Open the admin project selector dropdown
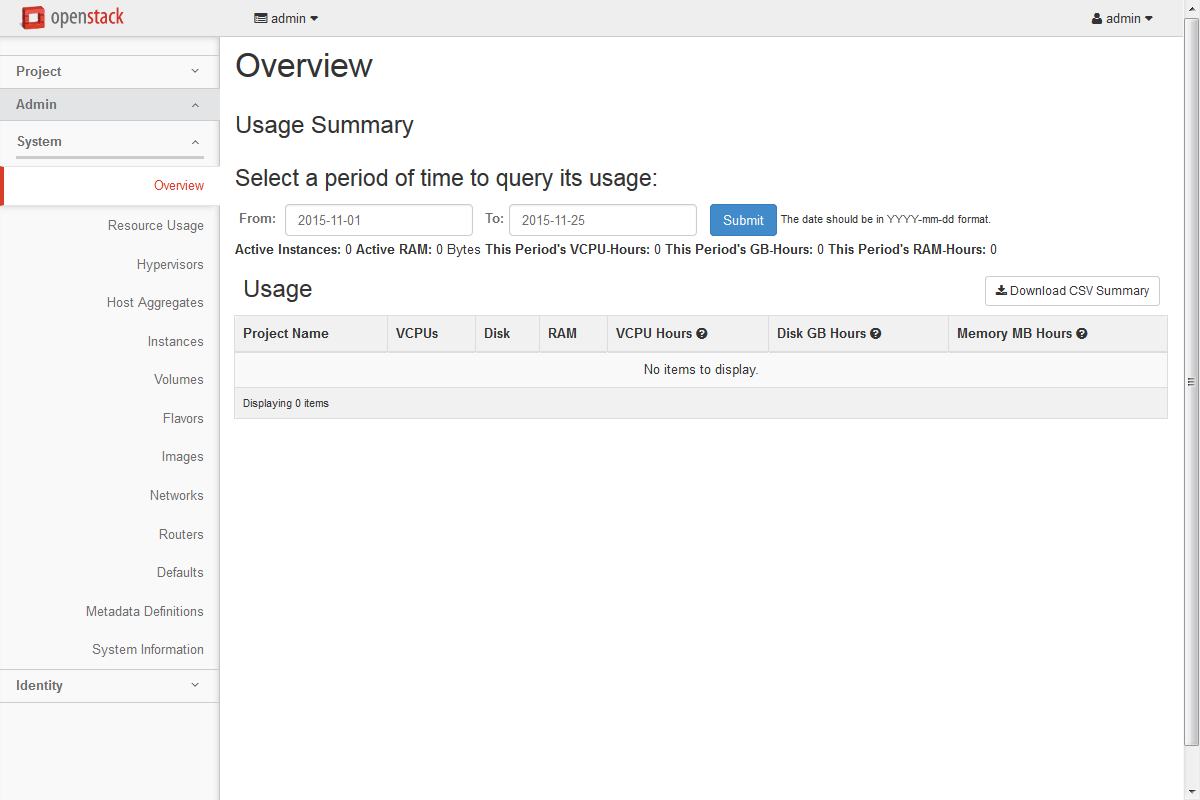 point(286,18)
